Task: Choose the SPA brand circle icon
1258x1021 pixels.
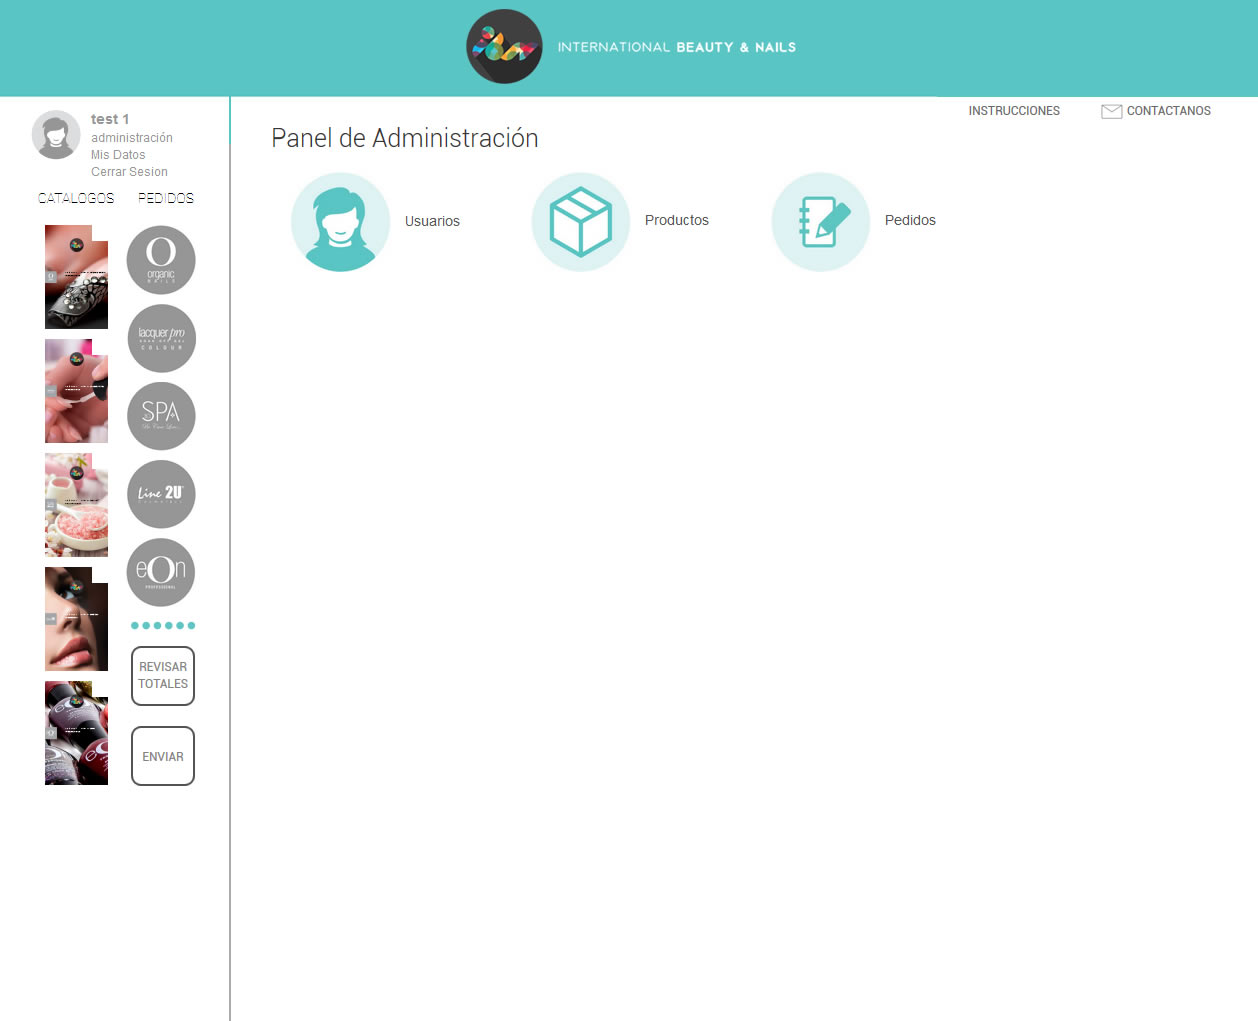Action: point(161,416)
